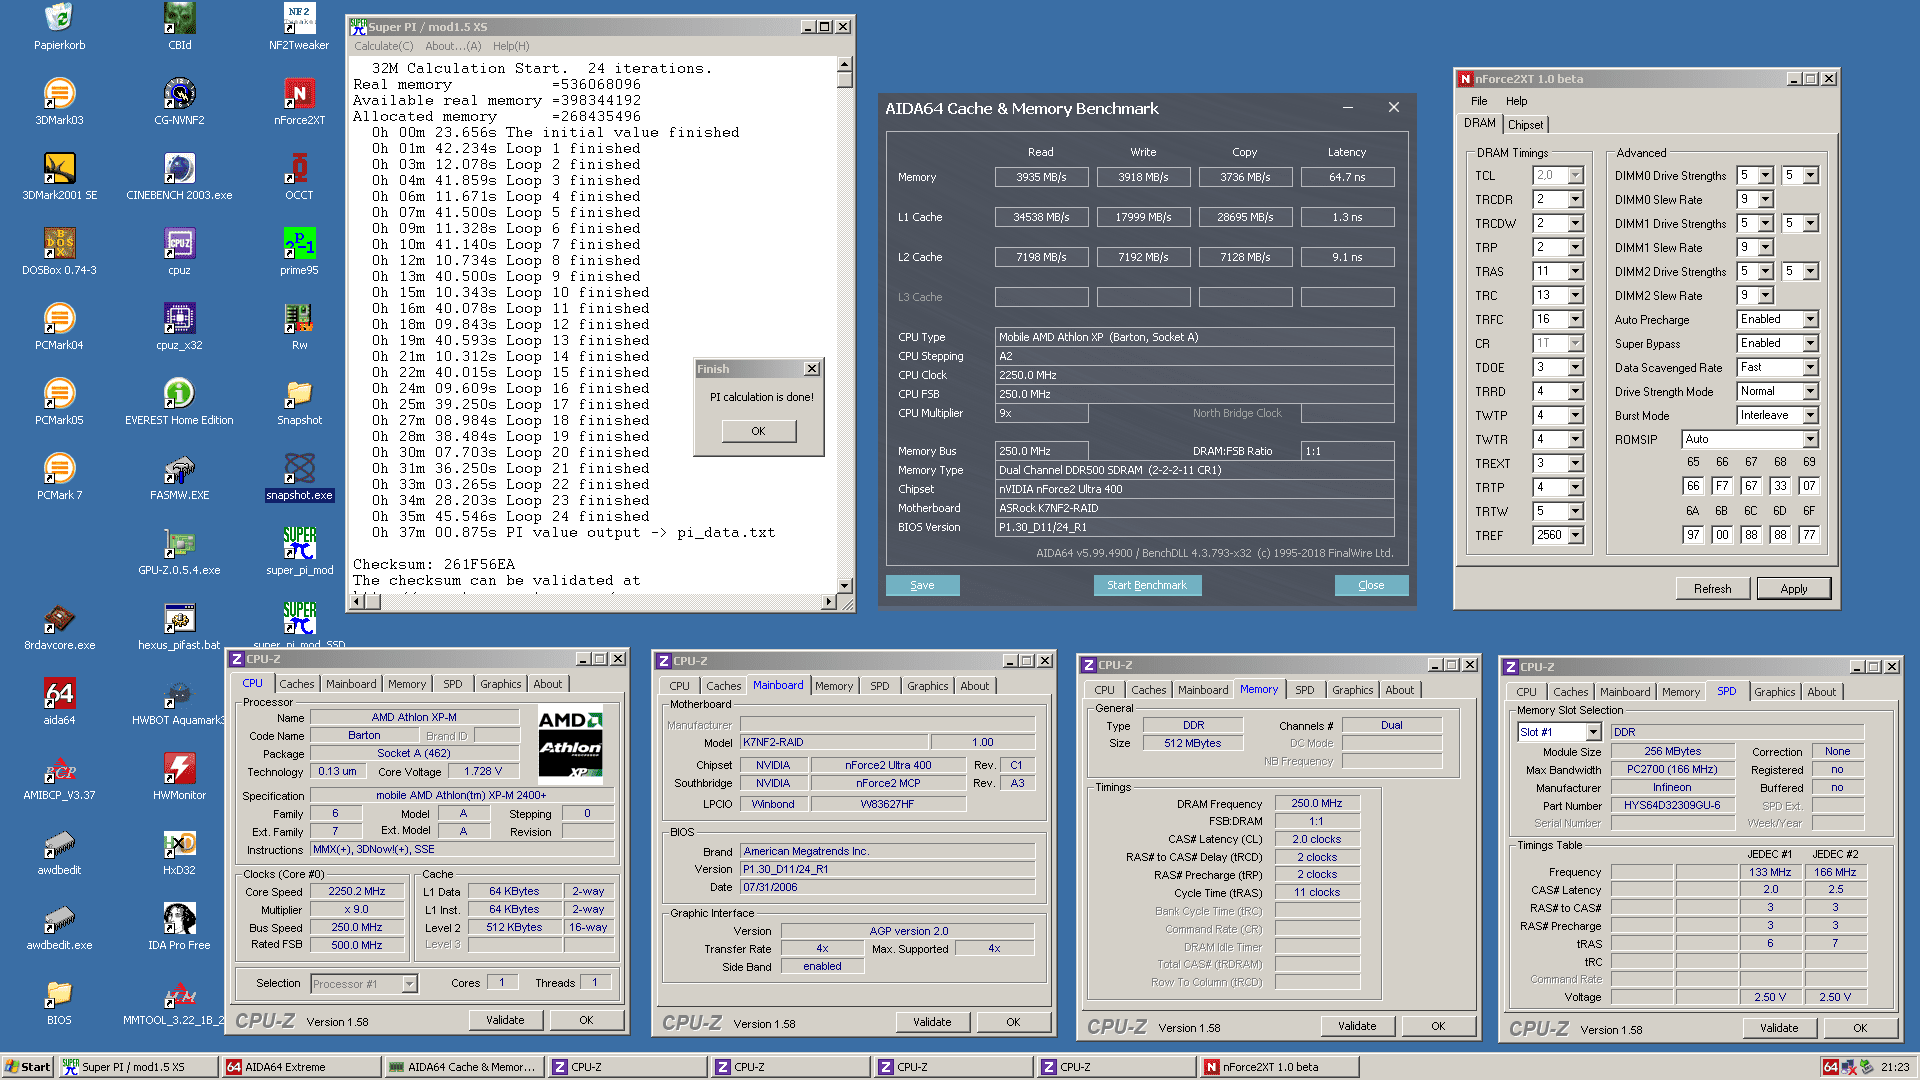The height and width of the screenshot is (1080, 1920).
Task: Open GPU-Z.0.5.4.exe icon
Action: coord(179,552)
